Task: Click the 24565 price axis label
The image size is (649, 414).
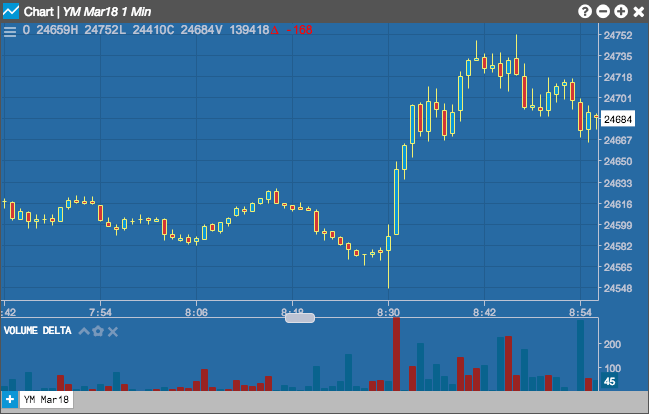Action: pyautogui.click(x=618, y=267)
